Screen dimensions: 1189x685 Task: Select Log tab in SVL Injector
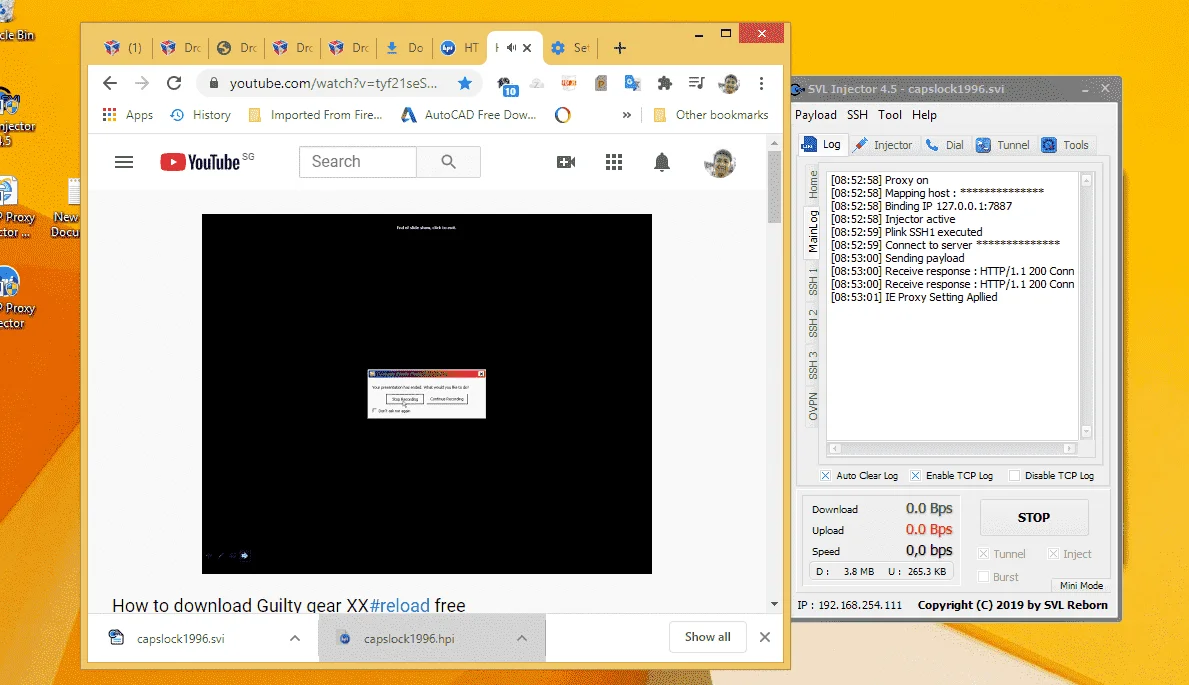(x=822, y=144)
